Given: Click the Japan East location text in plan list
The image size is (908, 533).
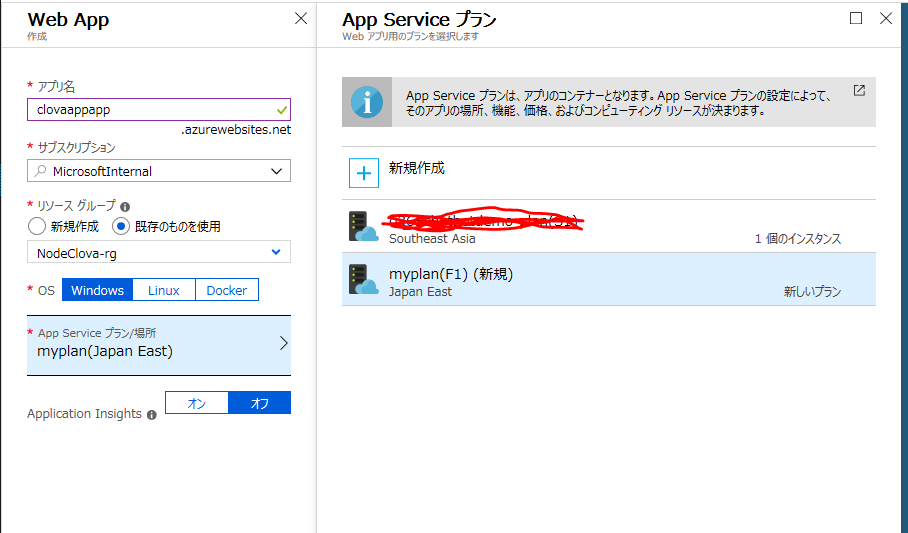Looking at the screenshot, I should 420,291.
